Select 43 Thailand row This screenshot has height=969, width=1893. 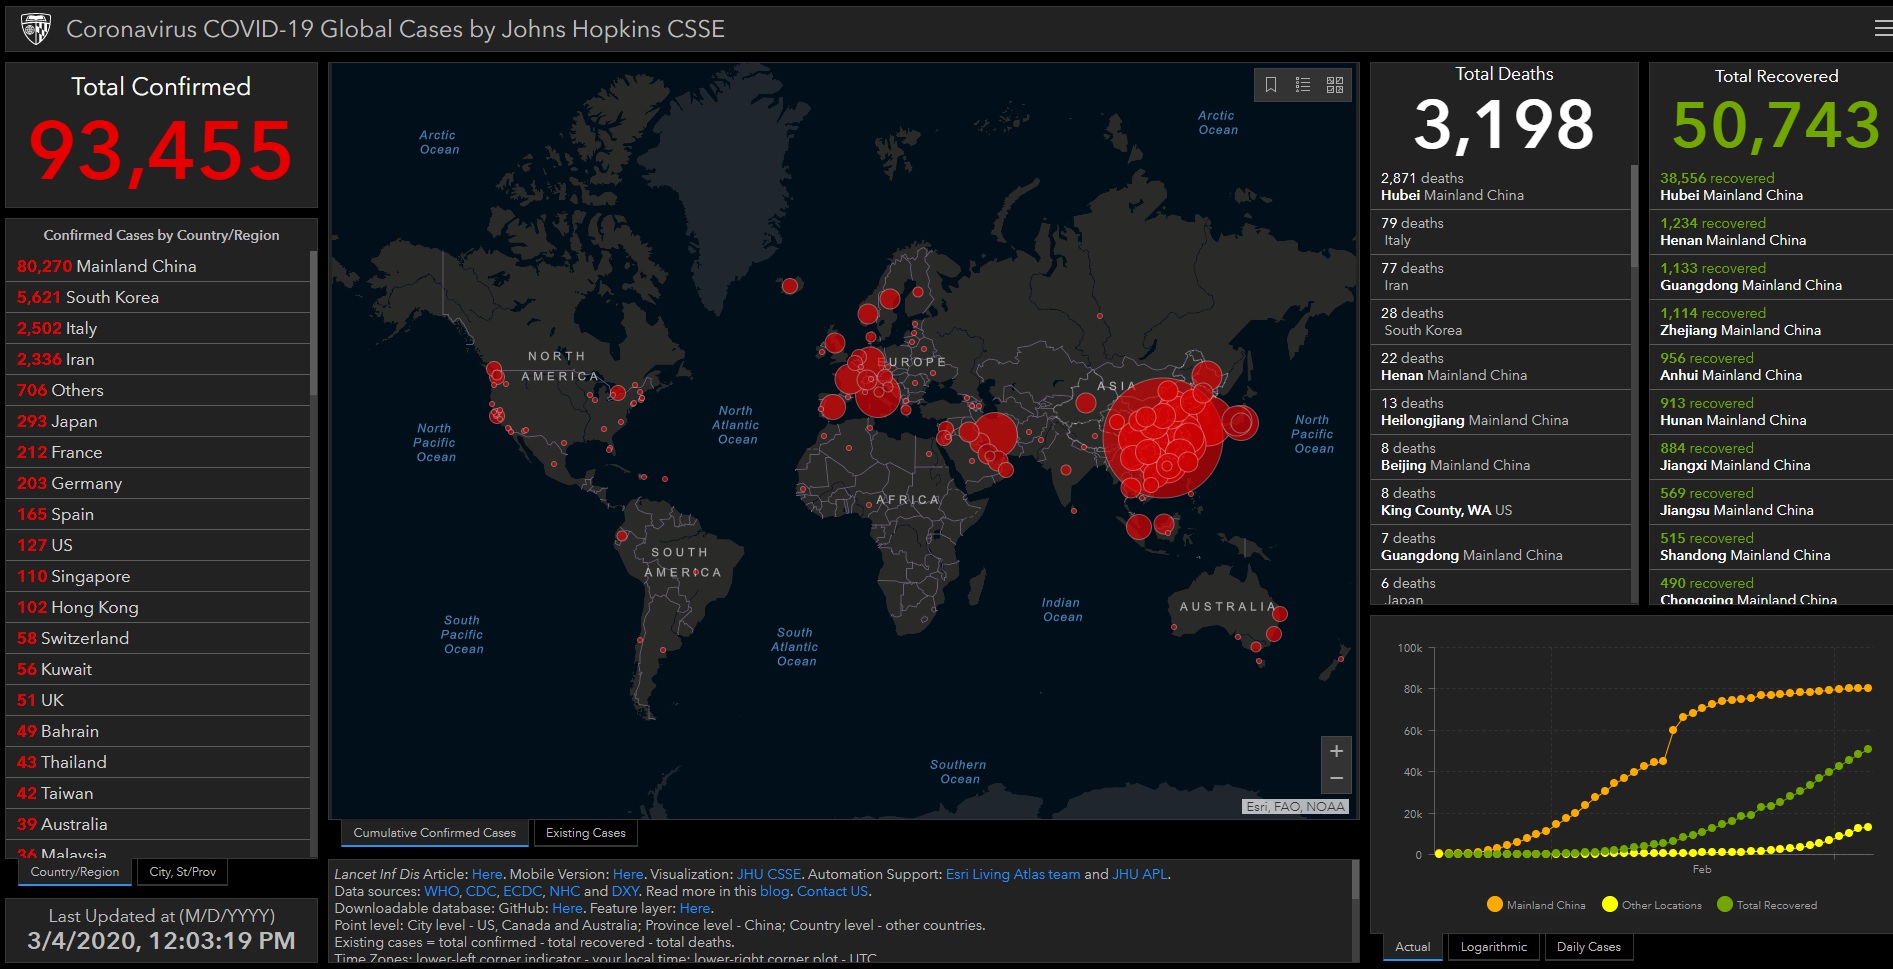(x=158, y=762)
